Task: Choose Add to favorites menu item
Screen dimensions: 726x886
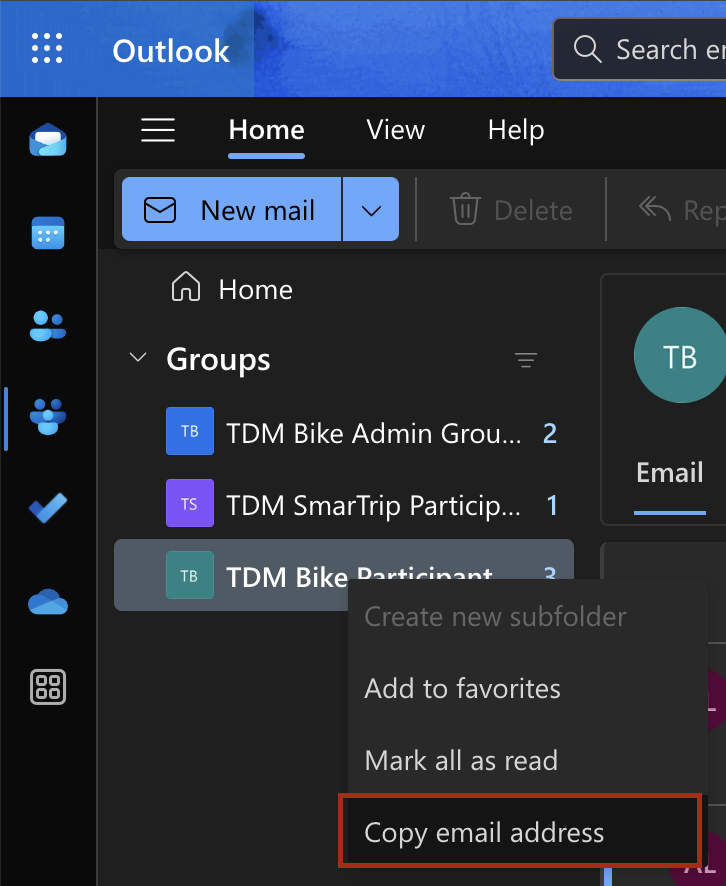Action: point(528,688)
